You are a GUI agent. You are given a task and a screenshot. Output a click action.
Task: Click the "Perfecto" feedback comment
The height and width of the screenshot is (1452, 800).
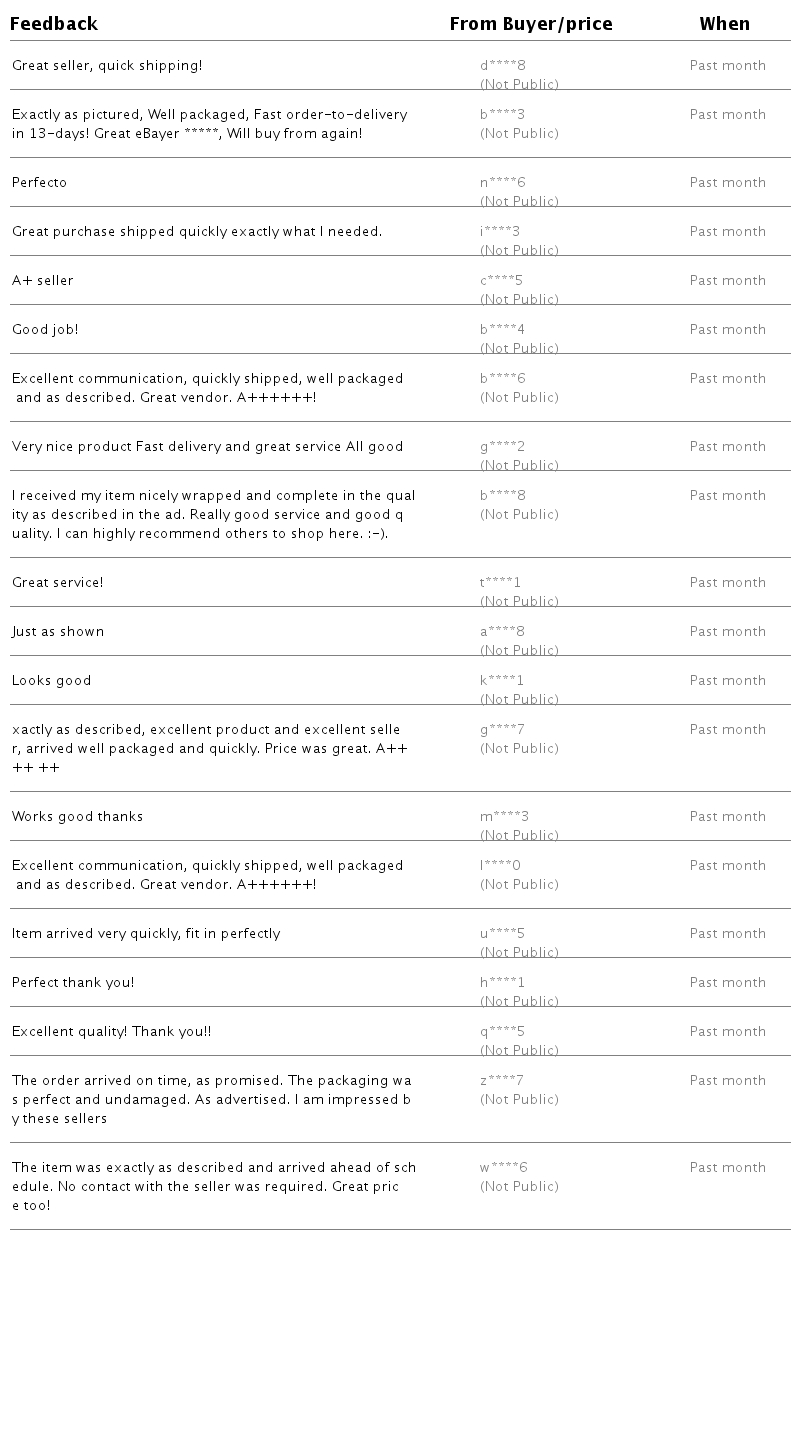pos(40,183)
